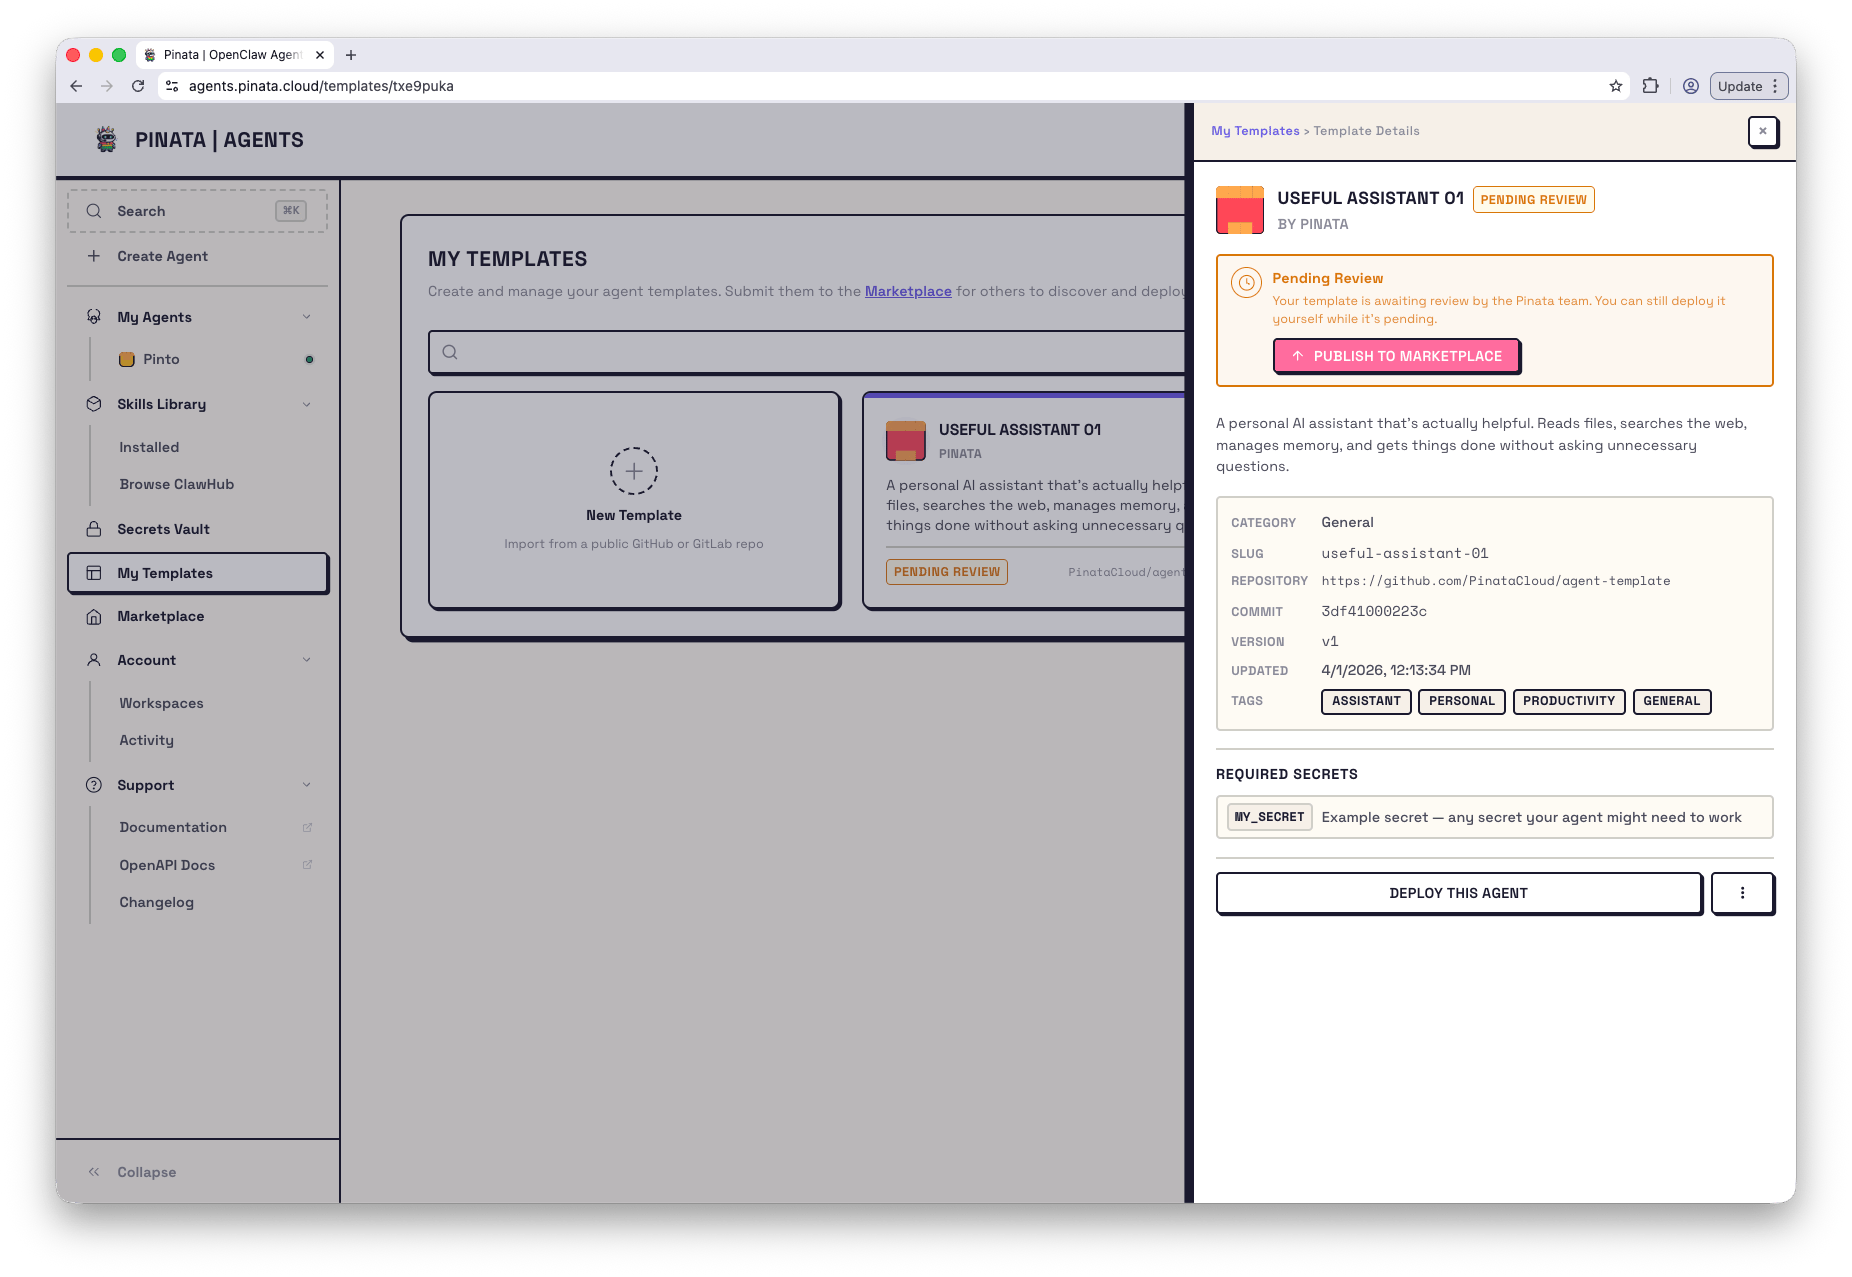
Task: Click the My Agents robot icon
Action: click(94, 317)
